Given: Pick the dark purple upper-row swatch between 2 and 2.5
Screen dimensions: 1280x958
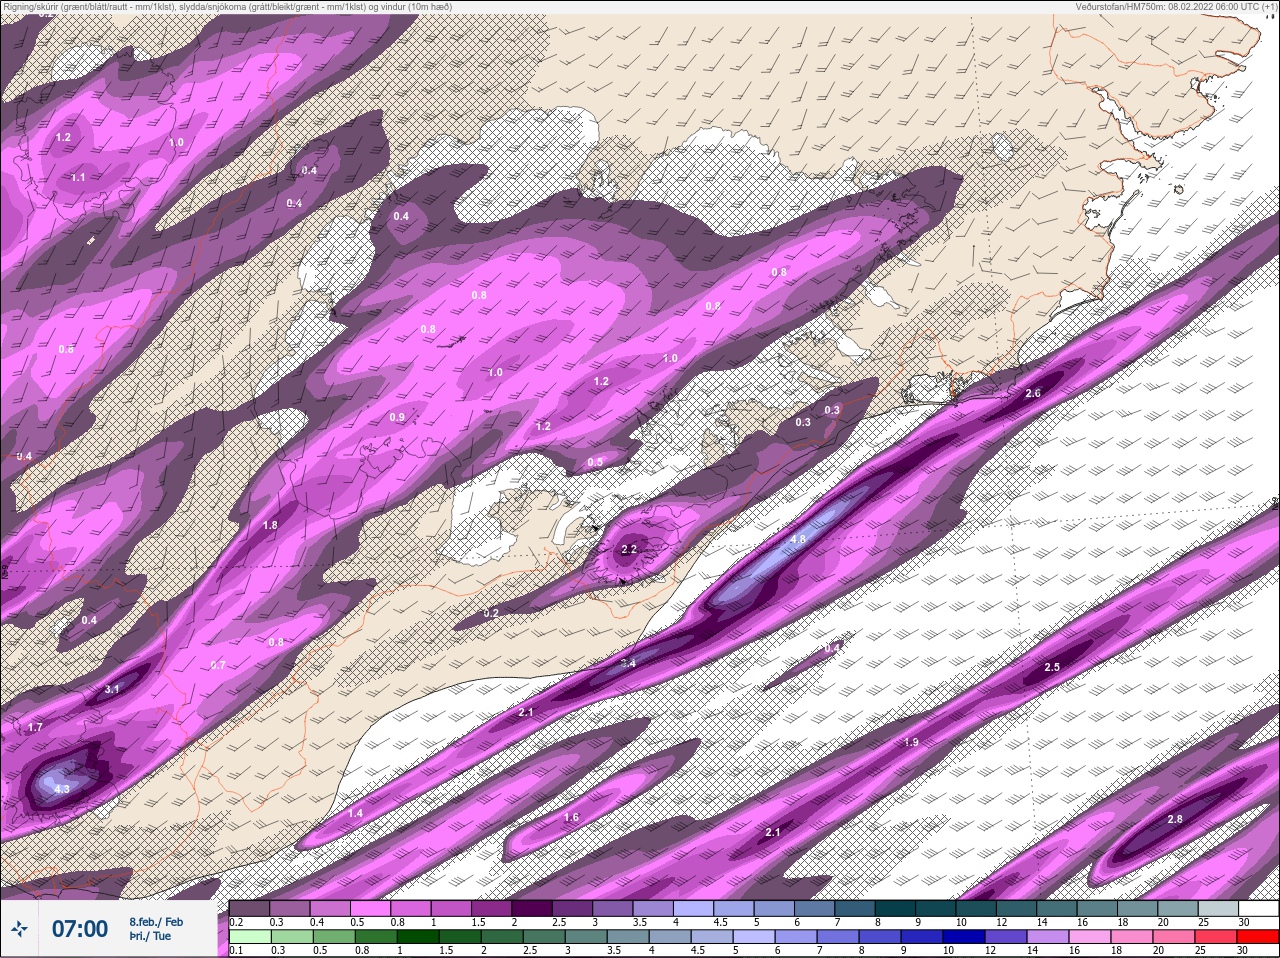Looking at the screenshot, I should pos(532,909).
